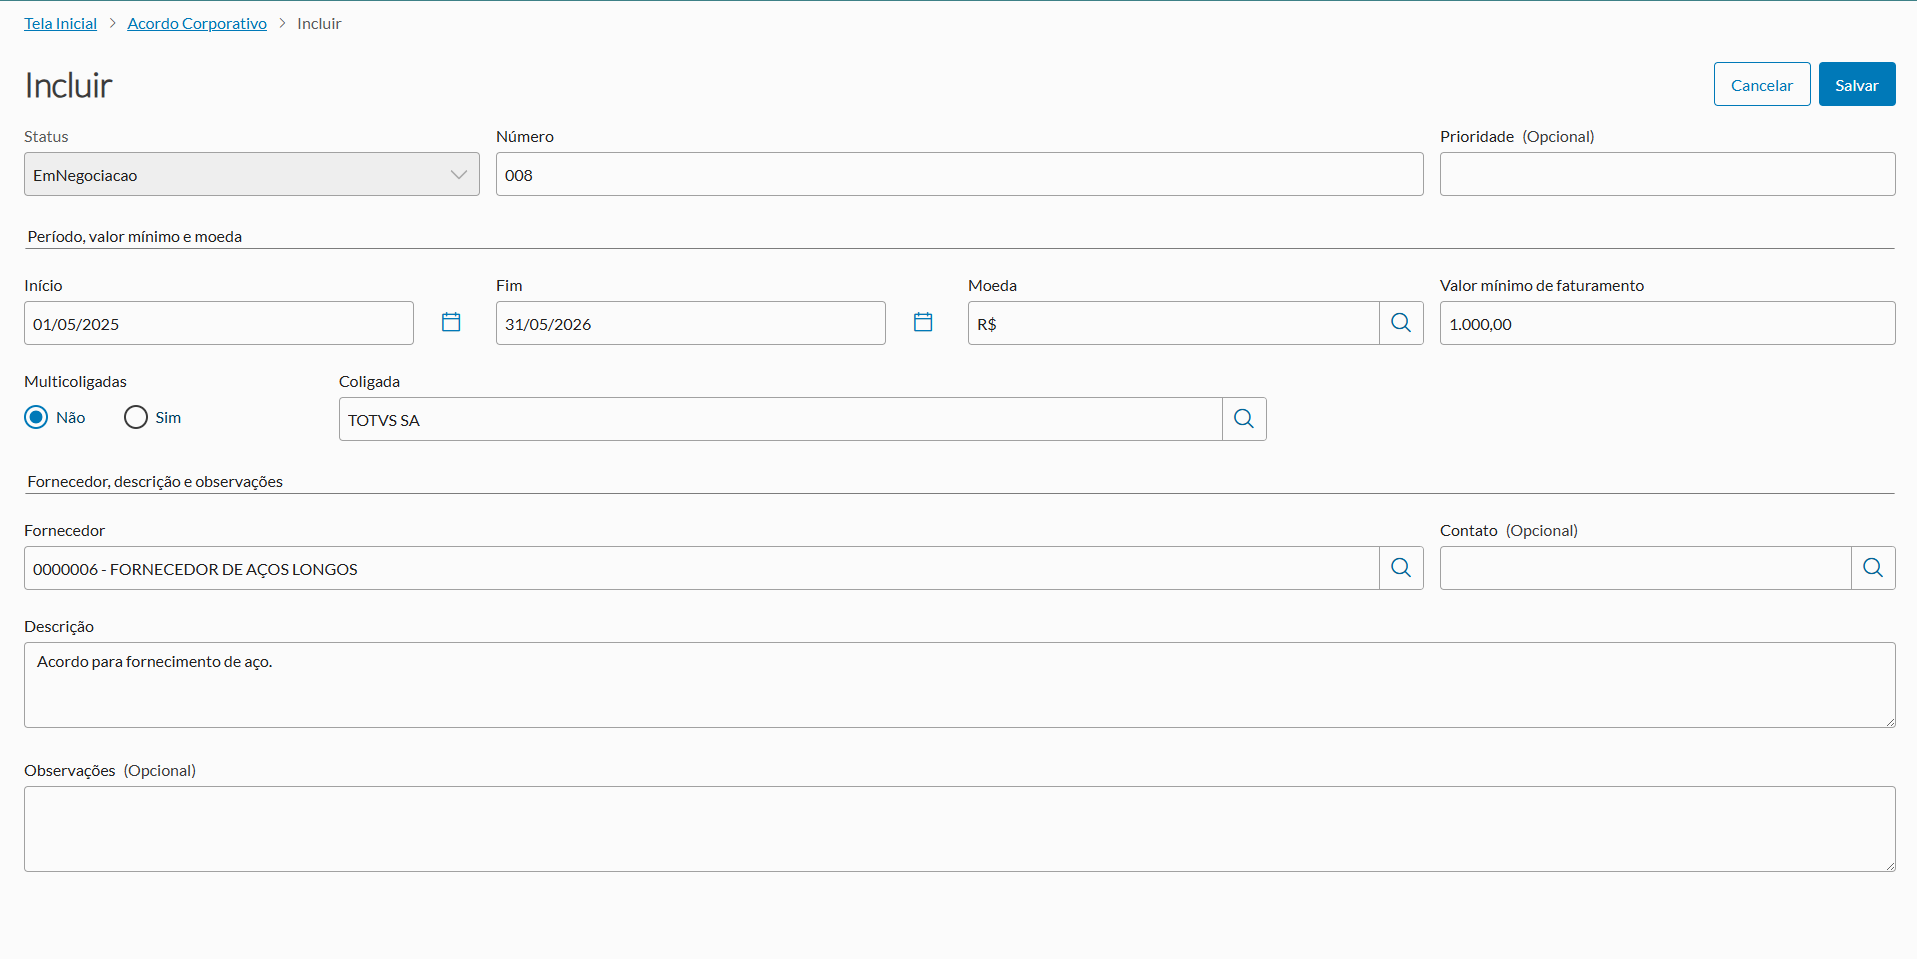This screenshot has height=959, width=1917.
Task: Go to Tela Inicial breadcrumb link
Action: (60, 23)
